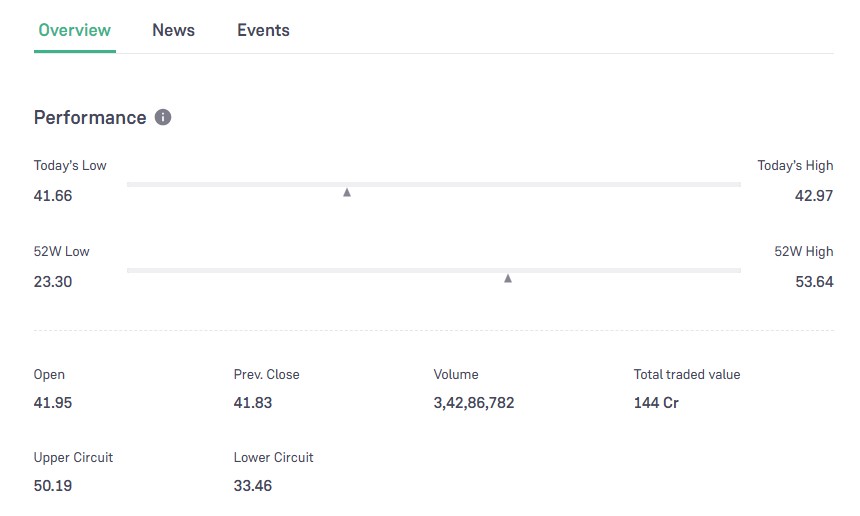Click the today's low-high range bar
Image resolution: width=860 pixels, height=516 pixels.
pyautogui.click(x=433, y=184)
